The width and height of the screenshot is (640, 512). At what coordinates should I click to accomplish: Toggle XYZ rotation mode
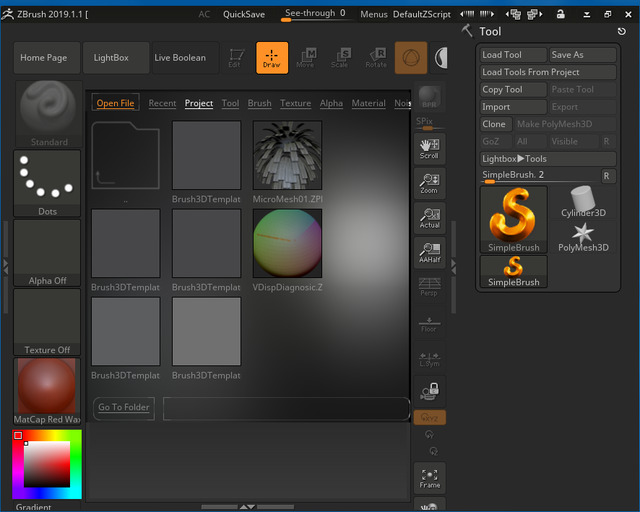click(429, 418)
